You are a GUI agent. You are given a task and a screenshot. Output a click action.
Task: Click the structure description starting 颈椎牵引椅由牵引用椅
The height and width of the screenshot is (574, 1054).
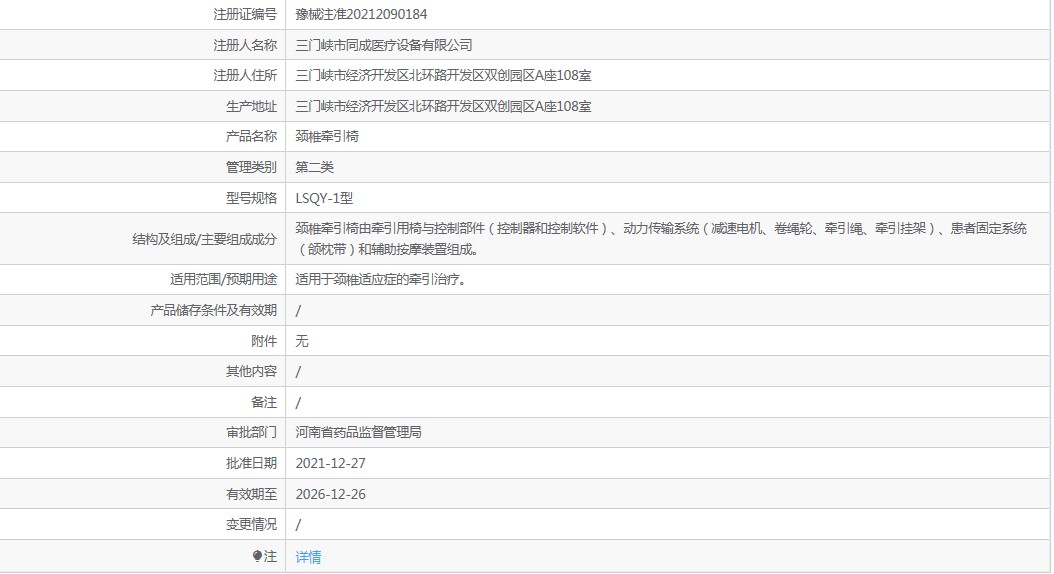[x=661, y=239]
